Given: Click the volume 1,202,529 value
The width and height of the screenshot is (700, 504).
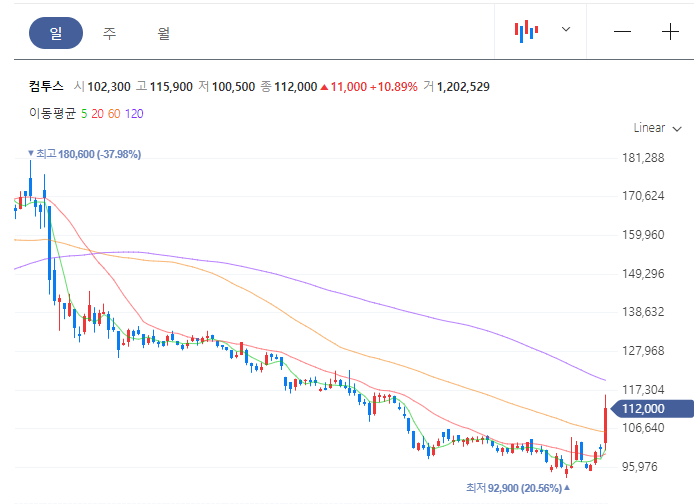Looking at the screenshot, I should tap(463, 87).
